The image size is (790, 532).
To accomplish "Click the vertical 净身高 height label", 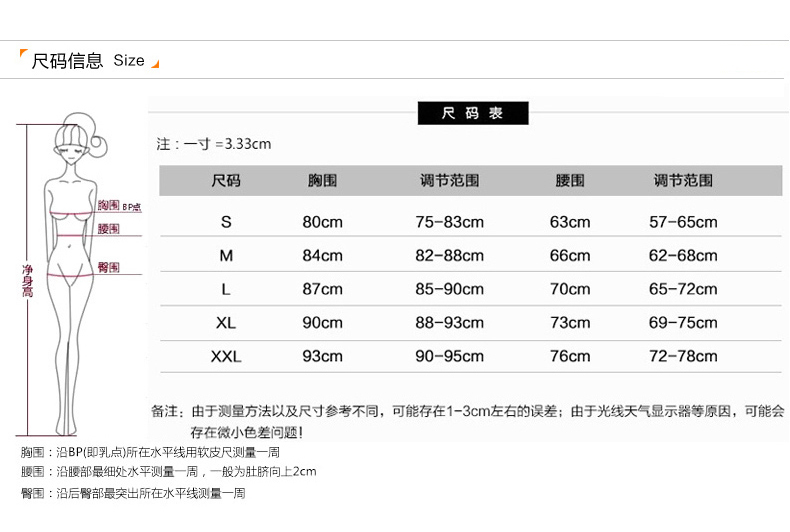I will [28, 280].
